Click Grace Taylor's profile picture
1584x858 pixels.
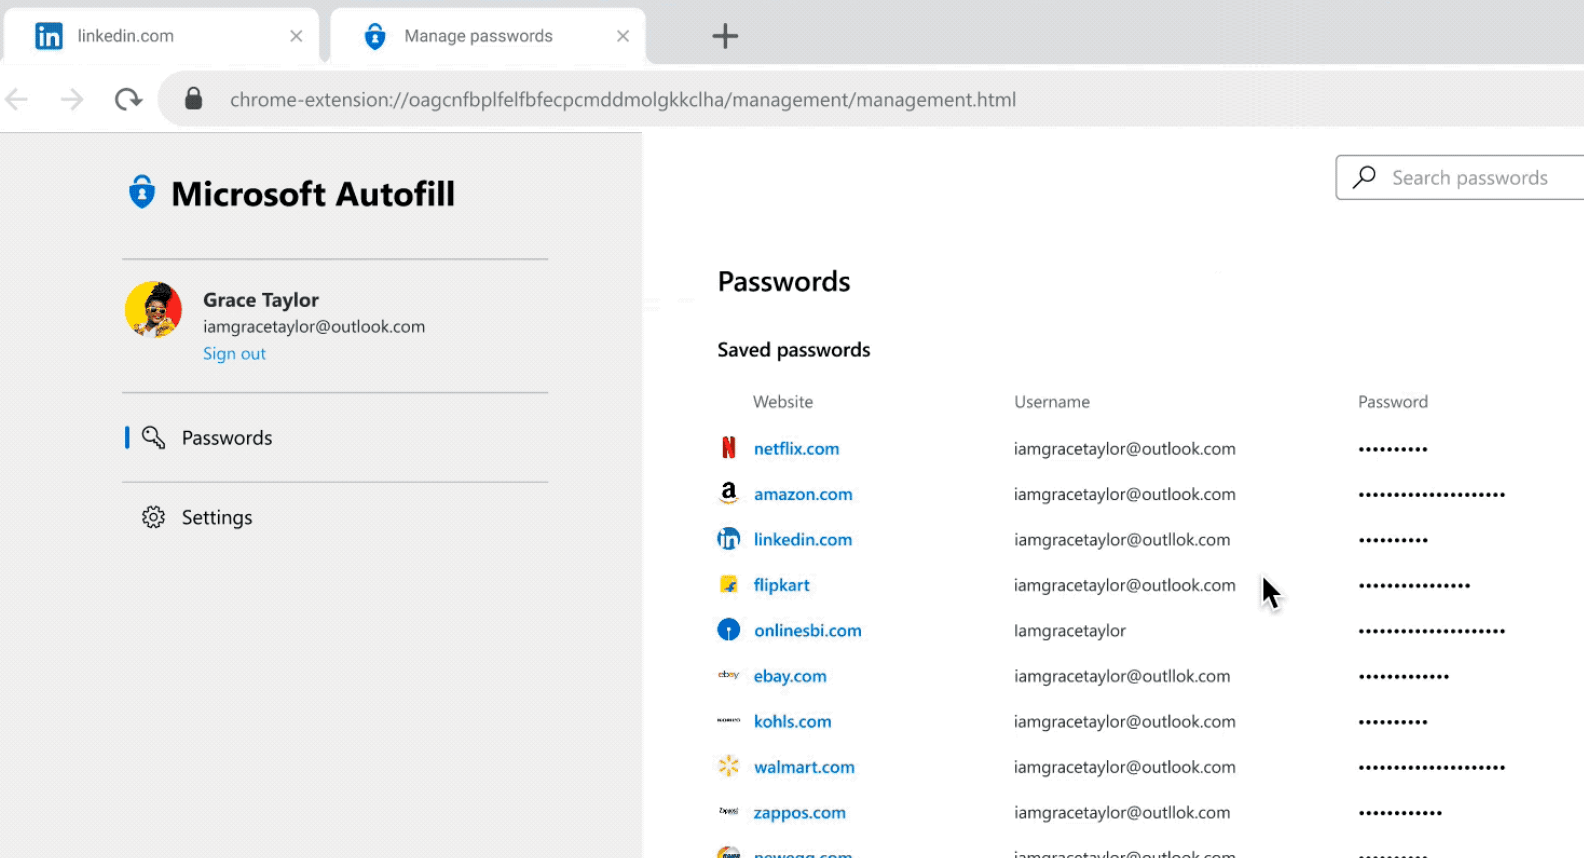coord(153,309)
